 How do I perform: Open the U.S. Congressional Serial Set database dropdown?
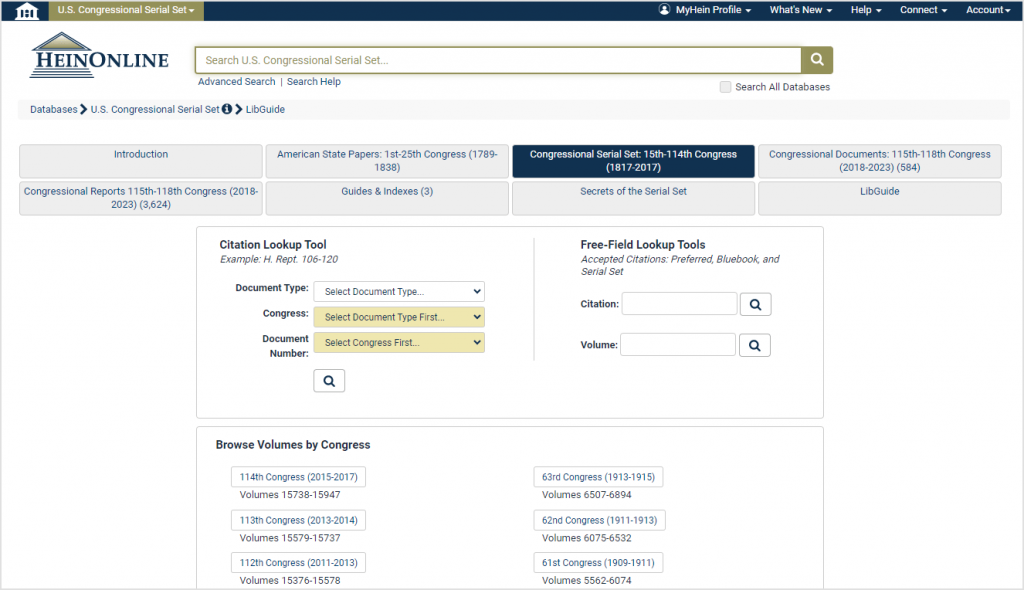[x=126, y=10]
